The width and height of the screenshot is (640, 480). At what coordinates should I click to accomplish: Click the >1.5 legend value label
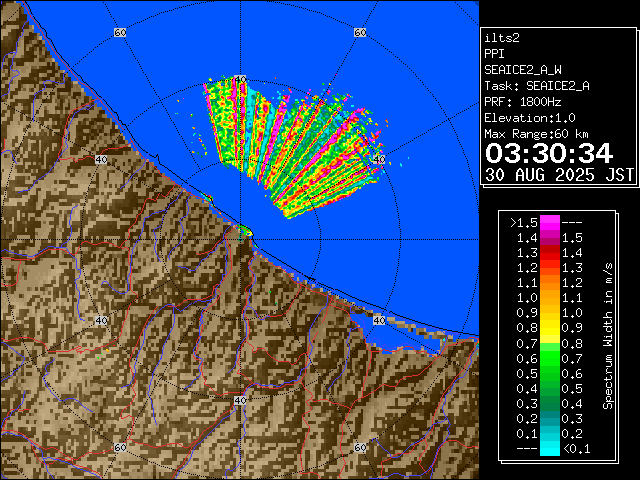click(521, 222)
